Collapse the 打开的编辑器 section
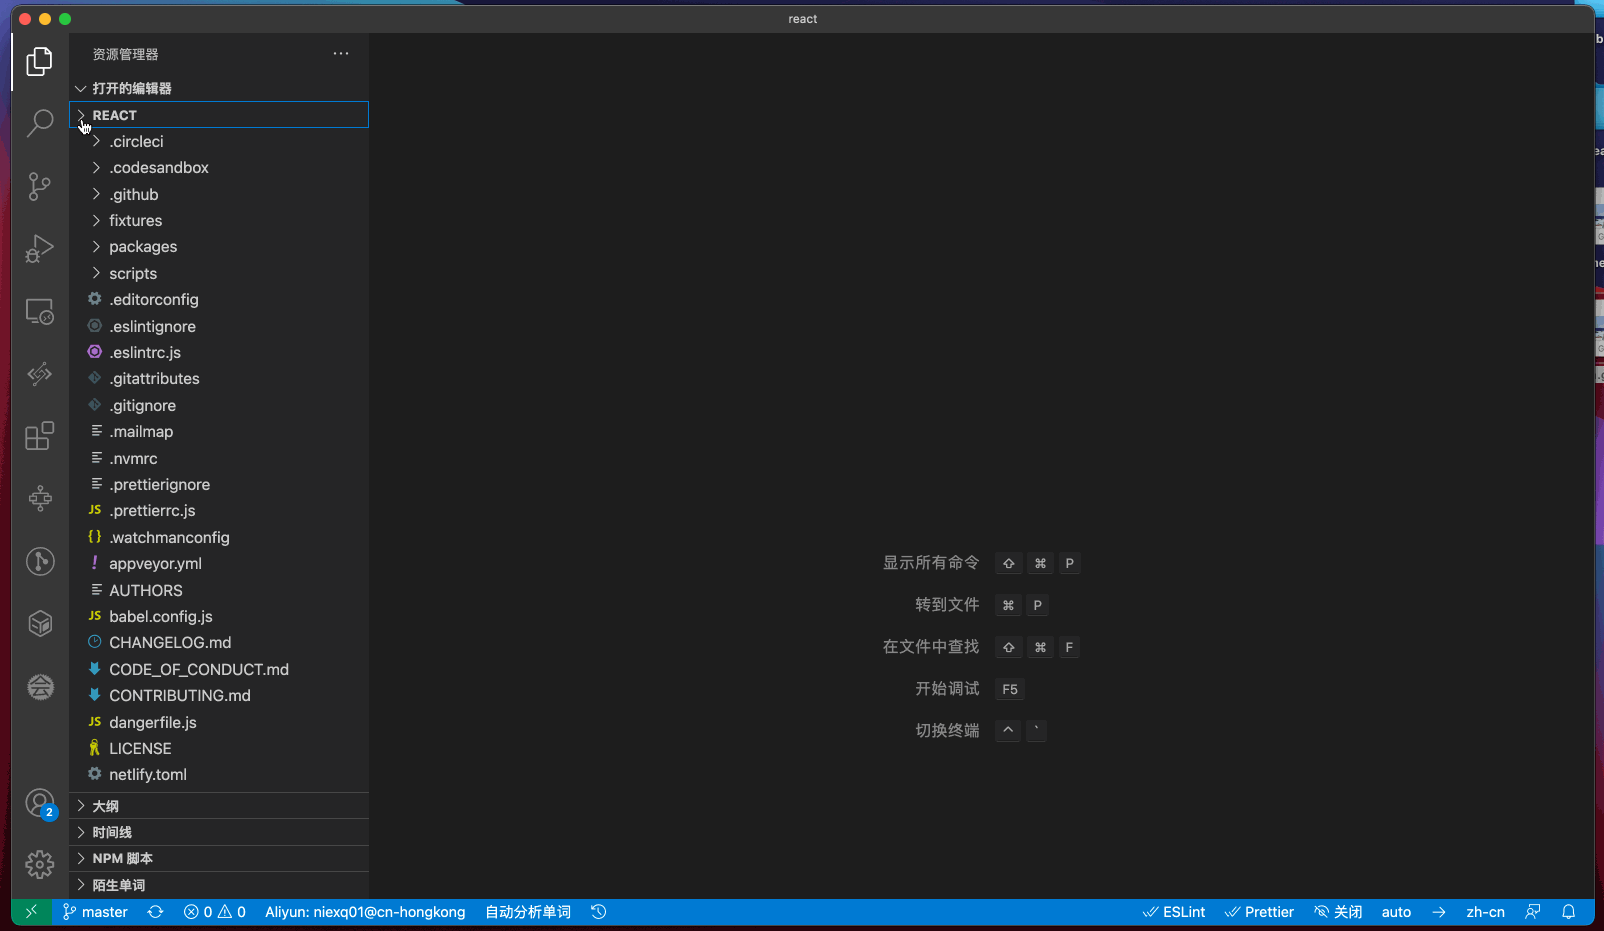The image size is (1604, 931). click(219, 88)
